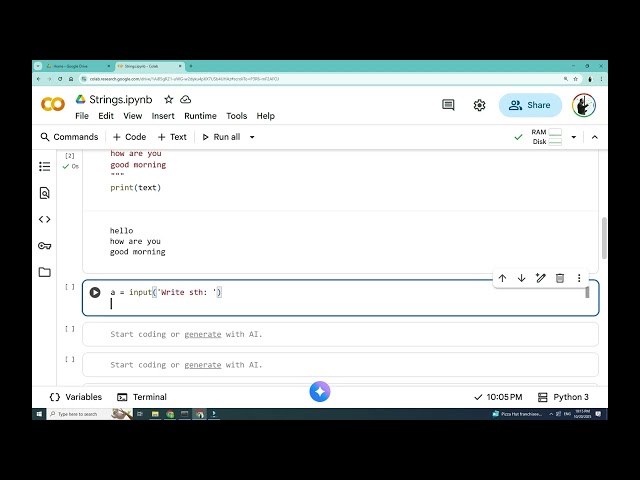Open the Tools menu
The height and width of the screenshot is (480, 640).
(x=237, y=116)
